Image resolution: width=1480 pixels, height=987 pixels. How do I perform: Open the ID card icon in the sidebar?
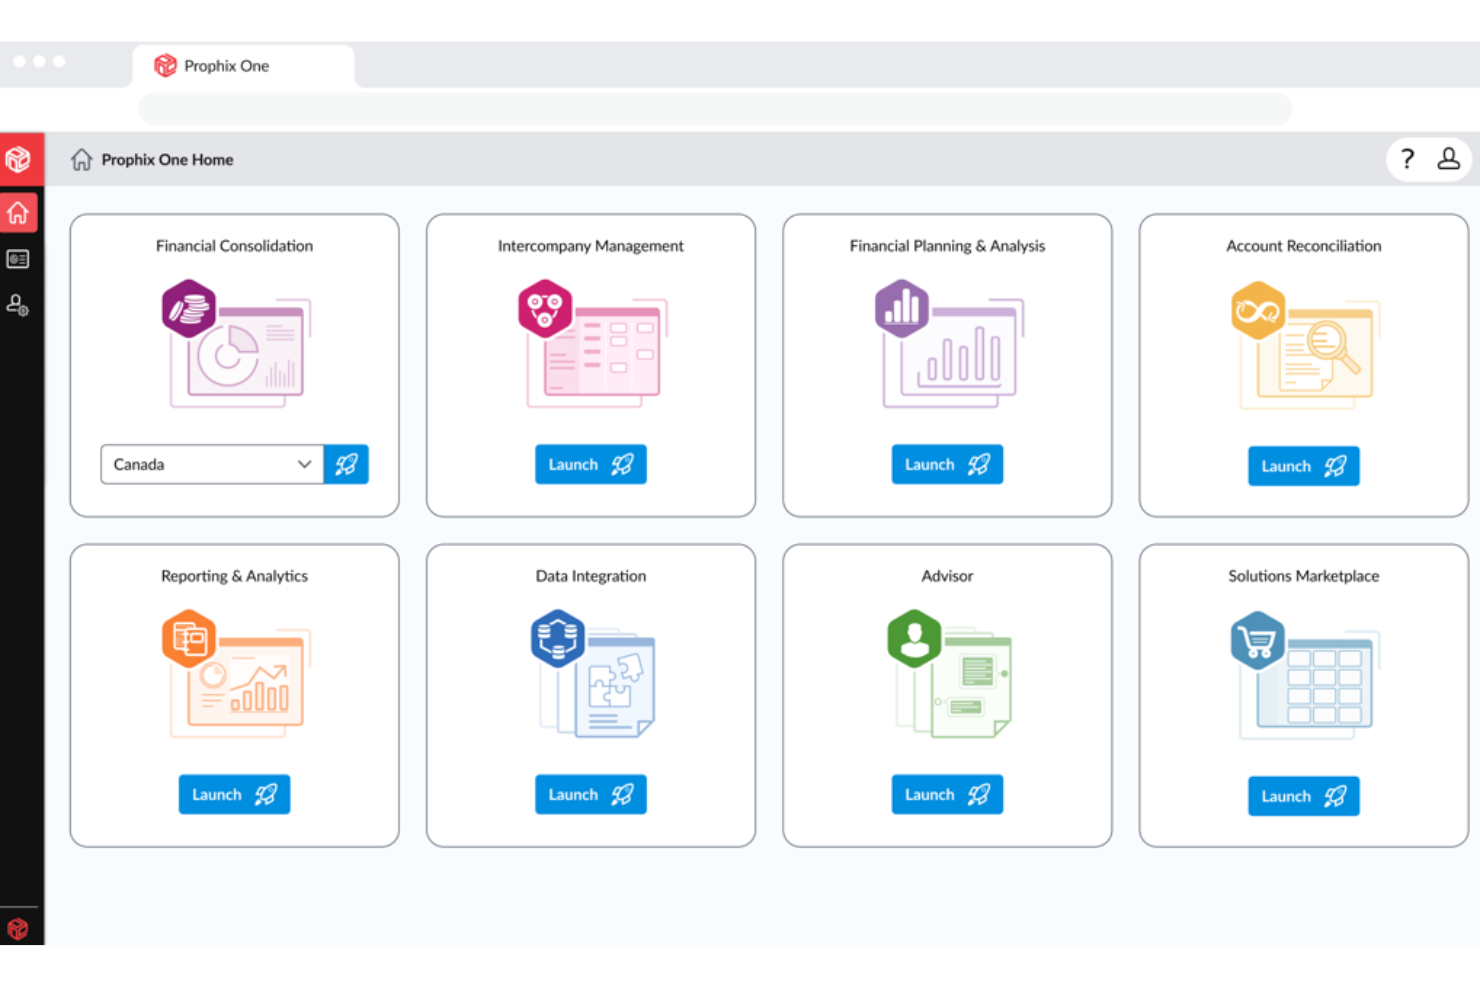(18, 259)
